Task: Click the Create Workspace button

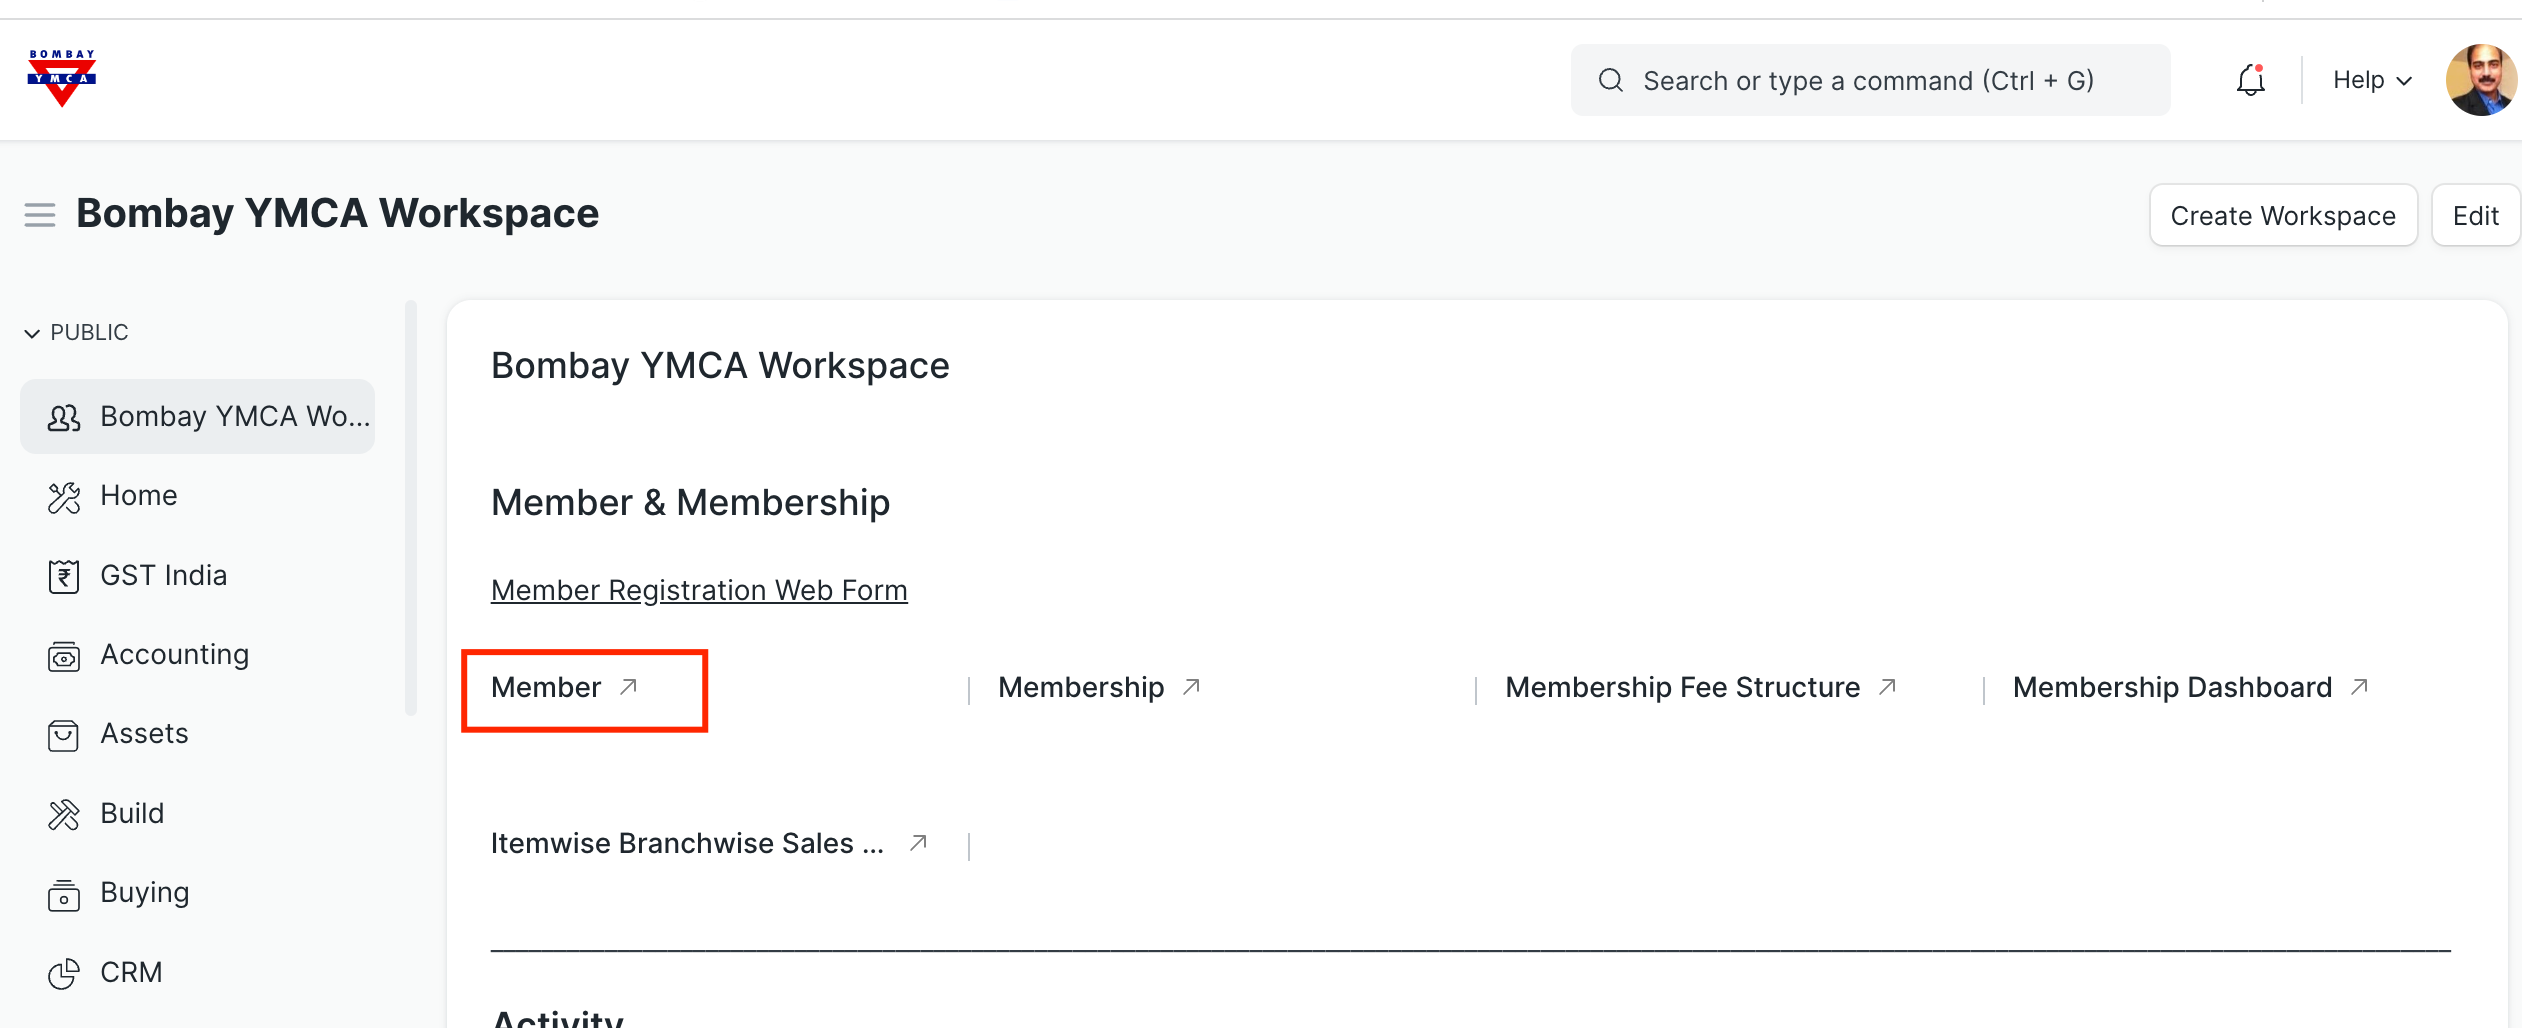Action: pyautogui.click(x=2282, y=216)
